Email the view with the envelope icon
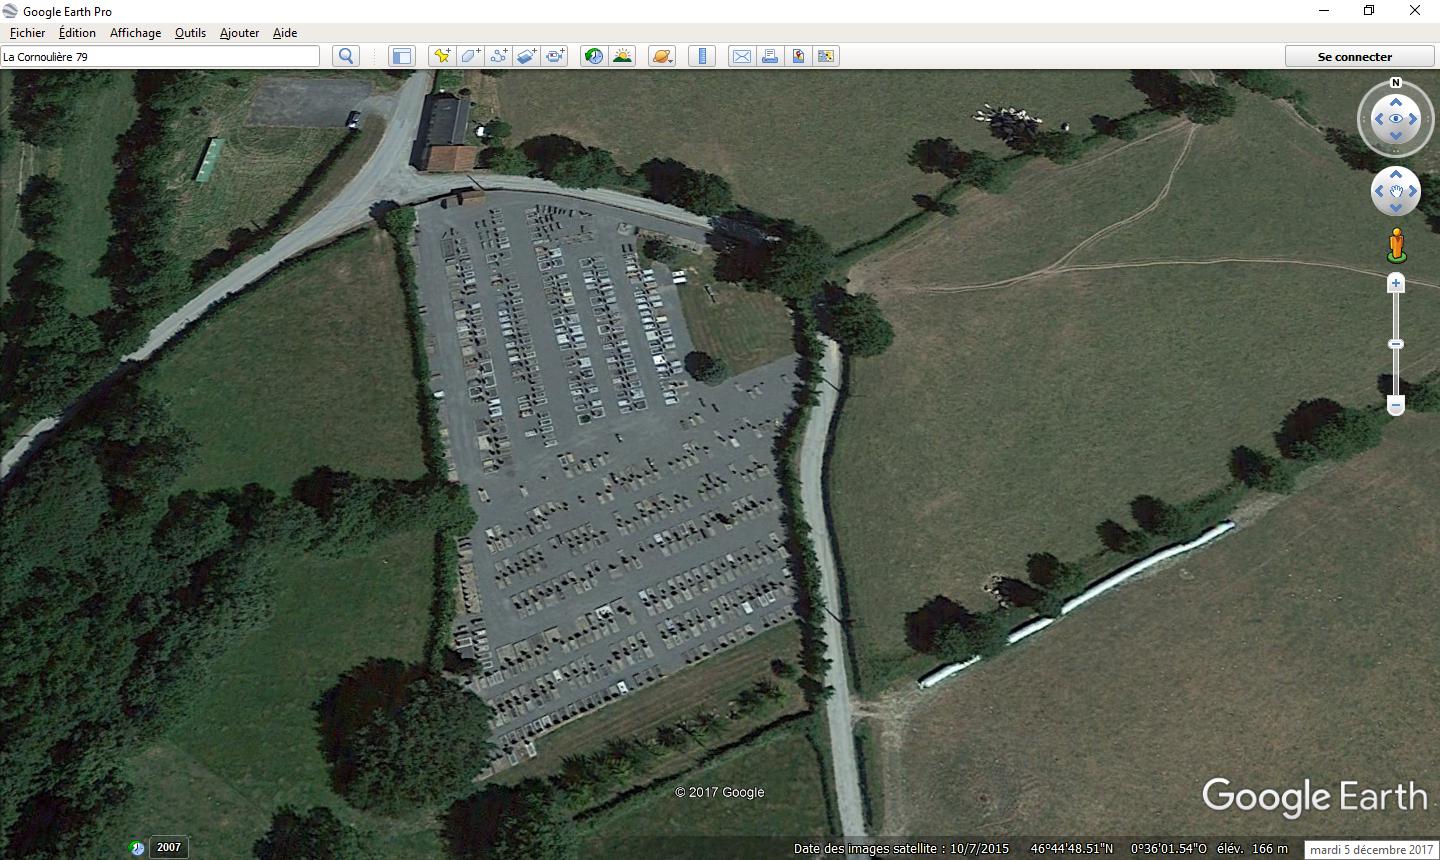Screen dimensions: 1440x860 pos(742,56)
